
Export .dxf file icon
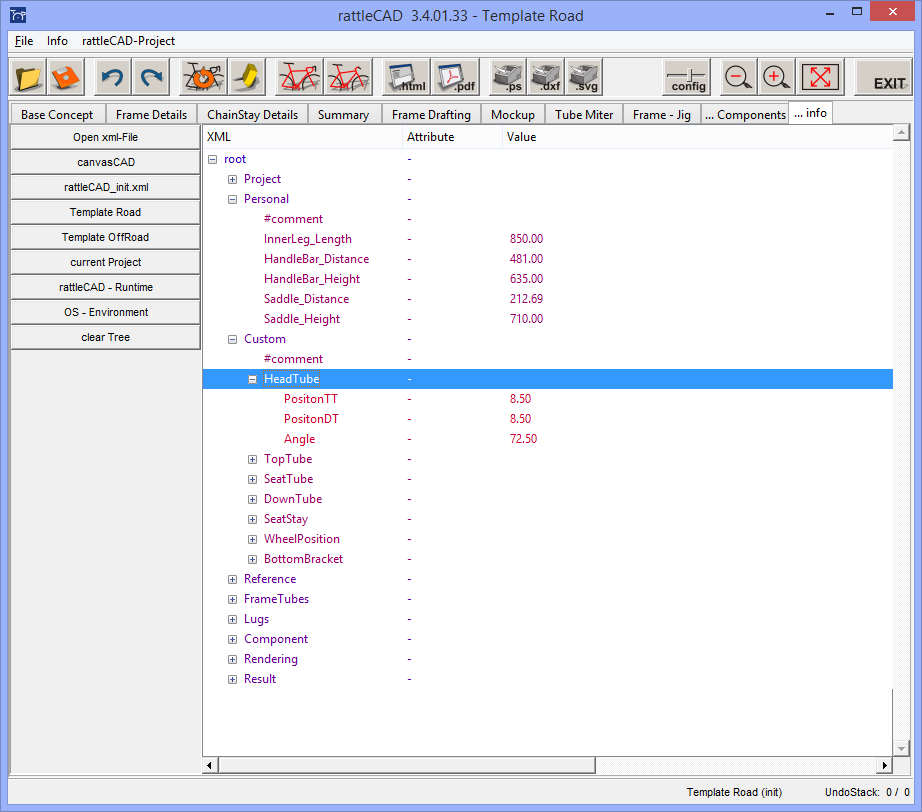pyautogui.click(x=546, y=77)
